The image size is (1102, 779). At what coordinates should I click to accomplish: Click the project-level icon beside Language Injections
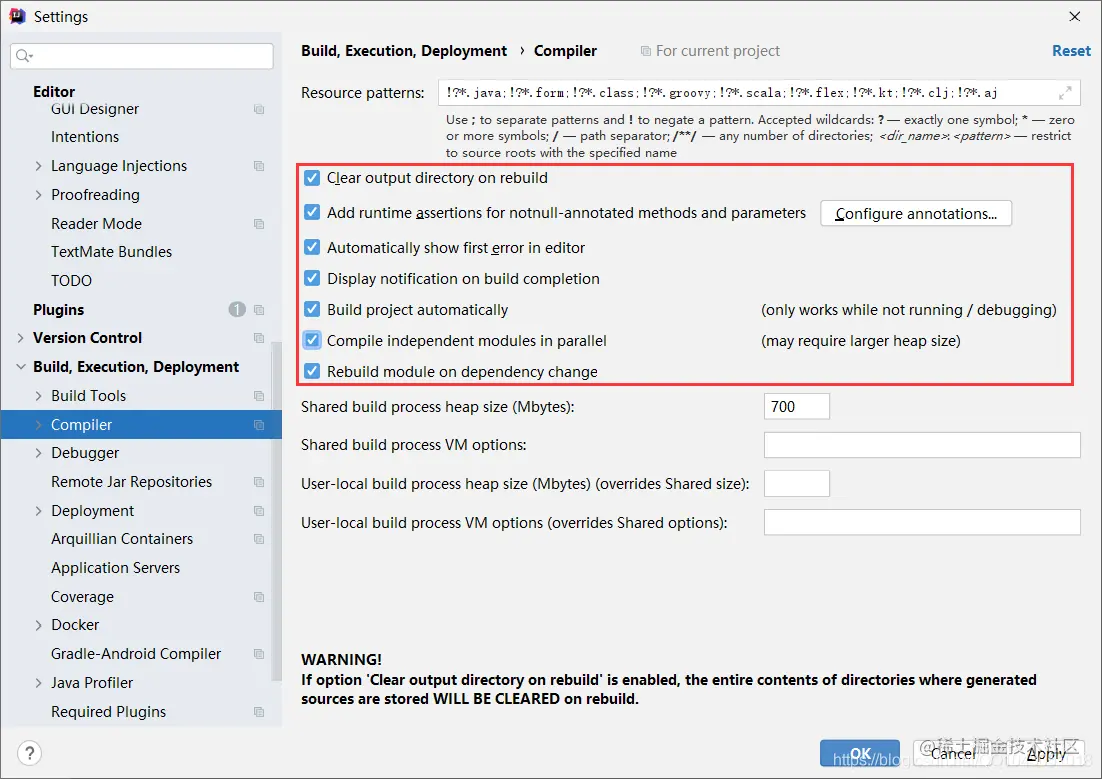coord(259,166)
